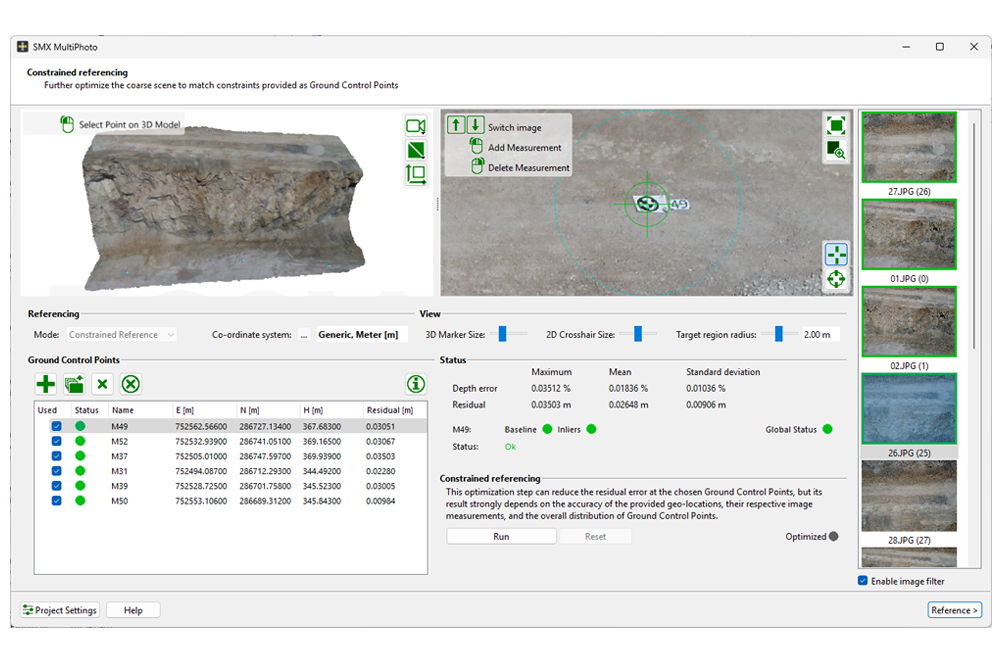This screenshot has width=1002, height=668.
Task: Open the Mode Constrained Reference dropdown
Action: [x=121, y=334]
